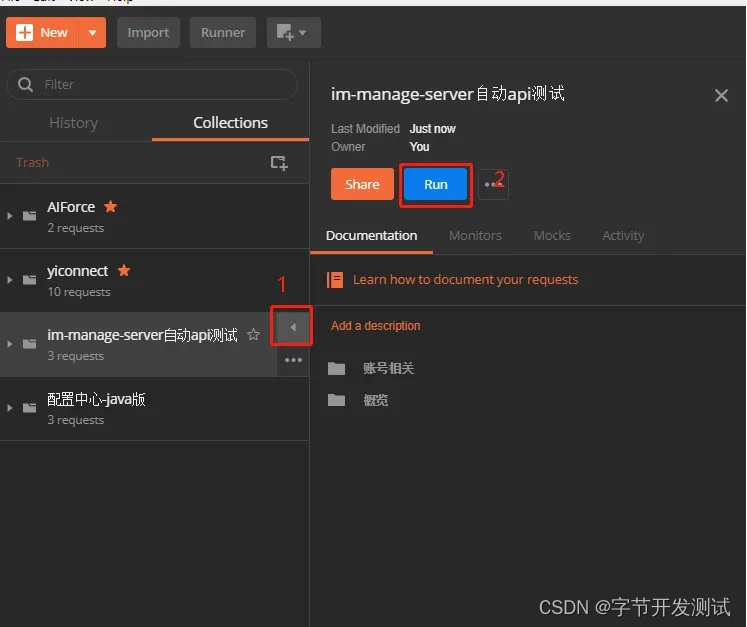Click the yiconnect folder icon

point(30,280)
